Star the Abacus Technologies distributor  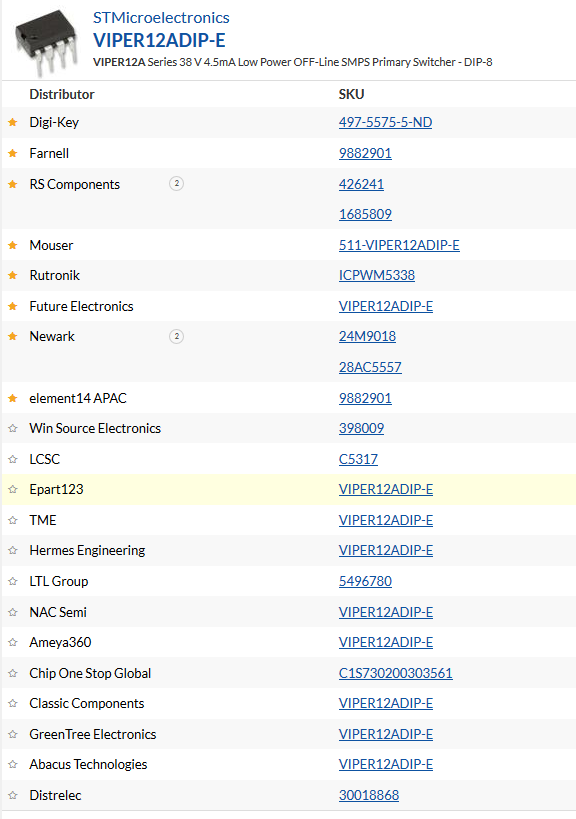click(x=13, y=764)
